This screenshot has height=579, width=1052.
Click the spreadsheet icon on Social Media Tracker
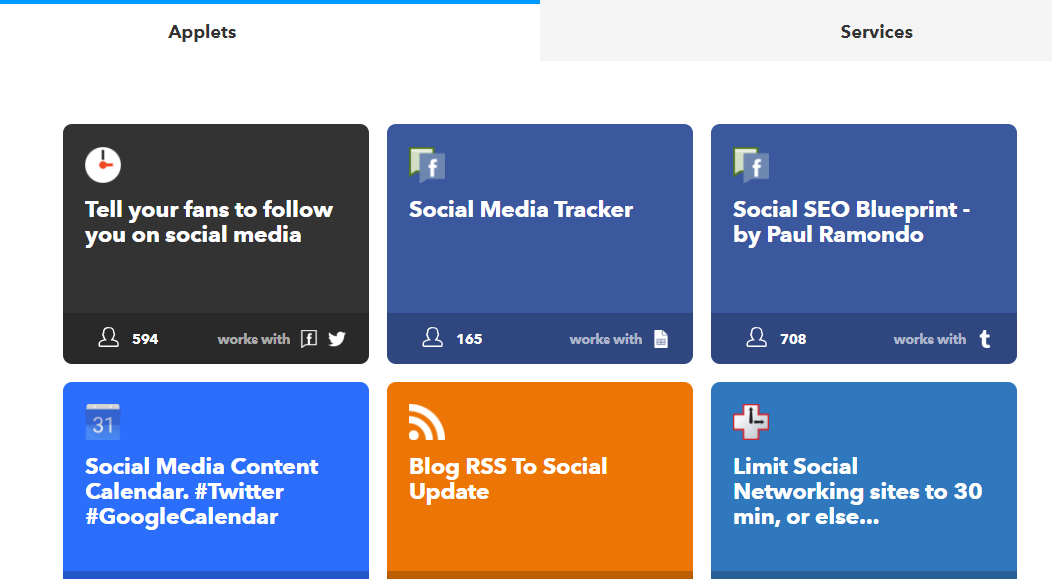click(661, 339)
